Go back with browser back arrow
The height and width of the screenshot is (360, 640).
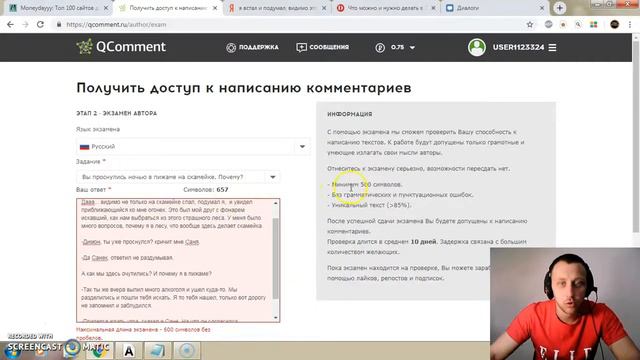click(x=10, y=24)
